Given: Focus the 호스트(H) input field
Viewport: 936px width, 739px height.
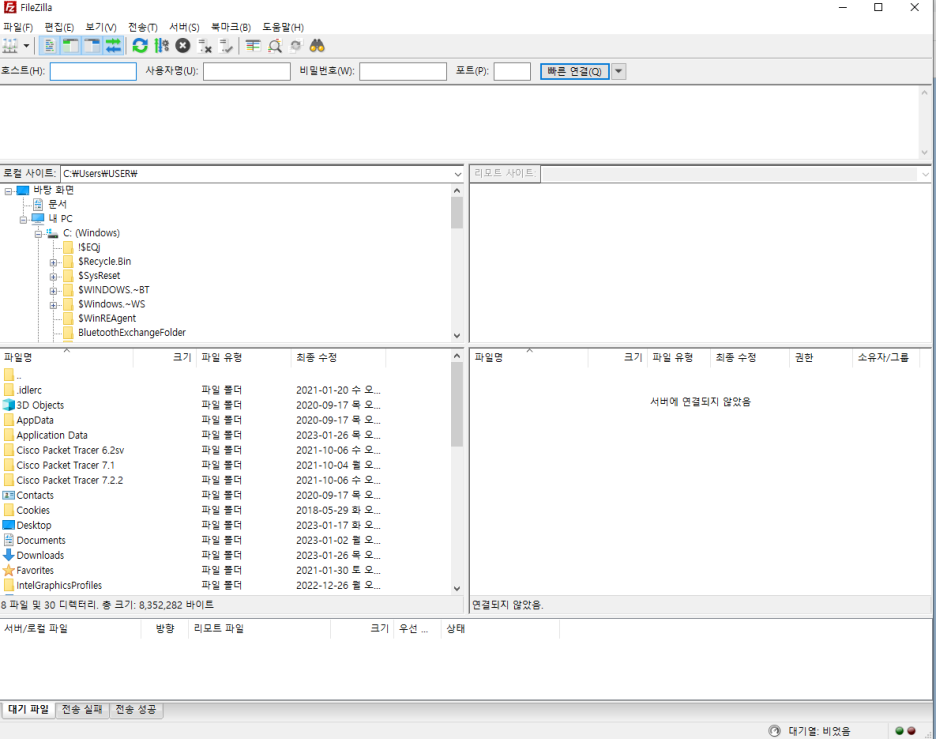Looking at the screenshot, I should click(x=93, y=72).
